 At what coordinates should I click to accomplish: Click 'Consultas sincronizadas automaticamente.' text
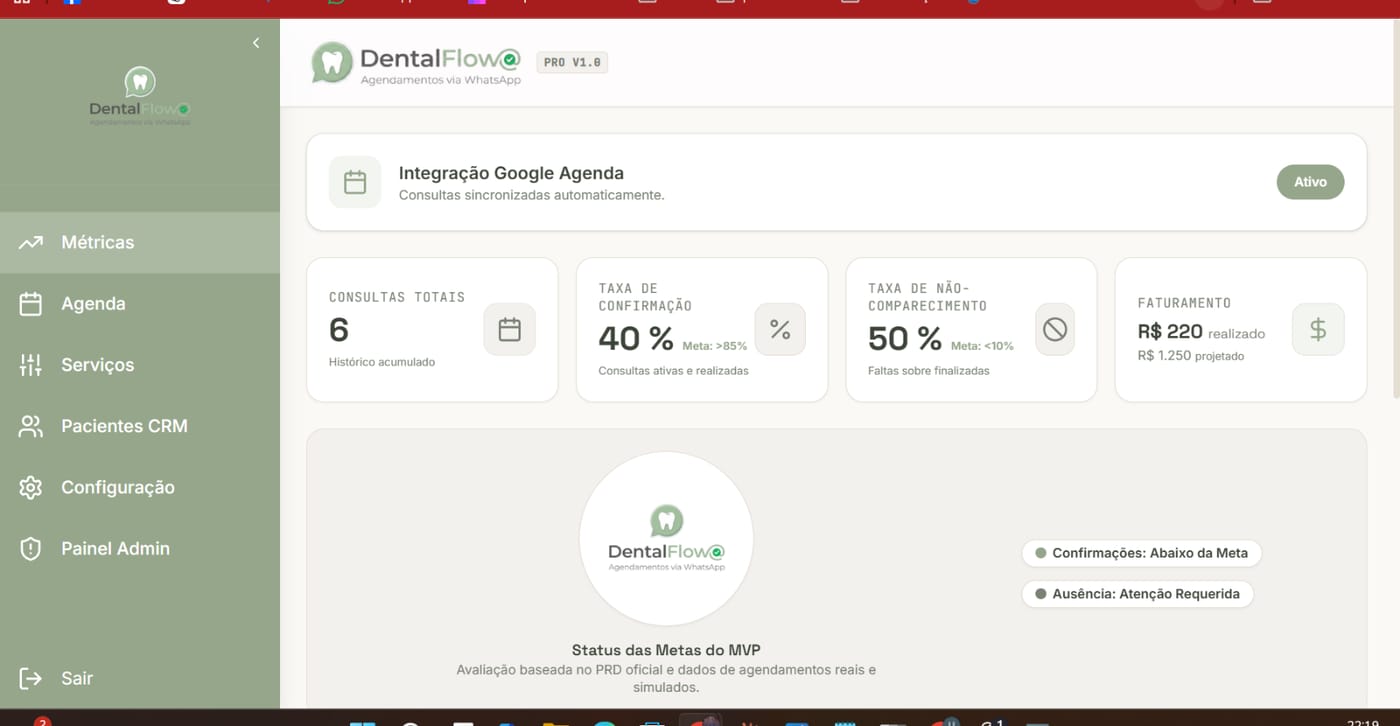[x=531, y=195]
